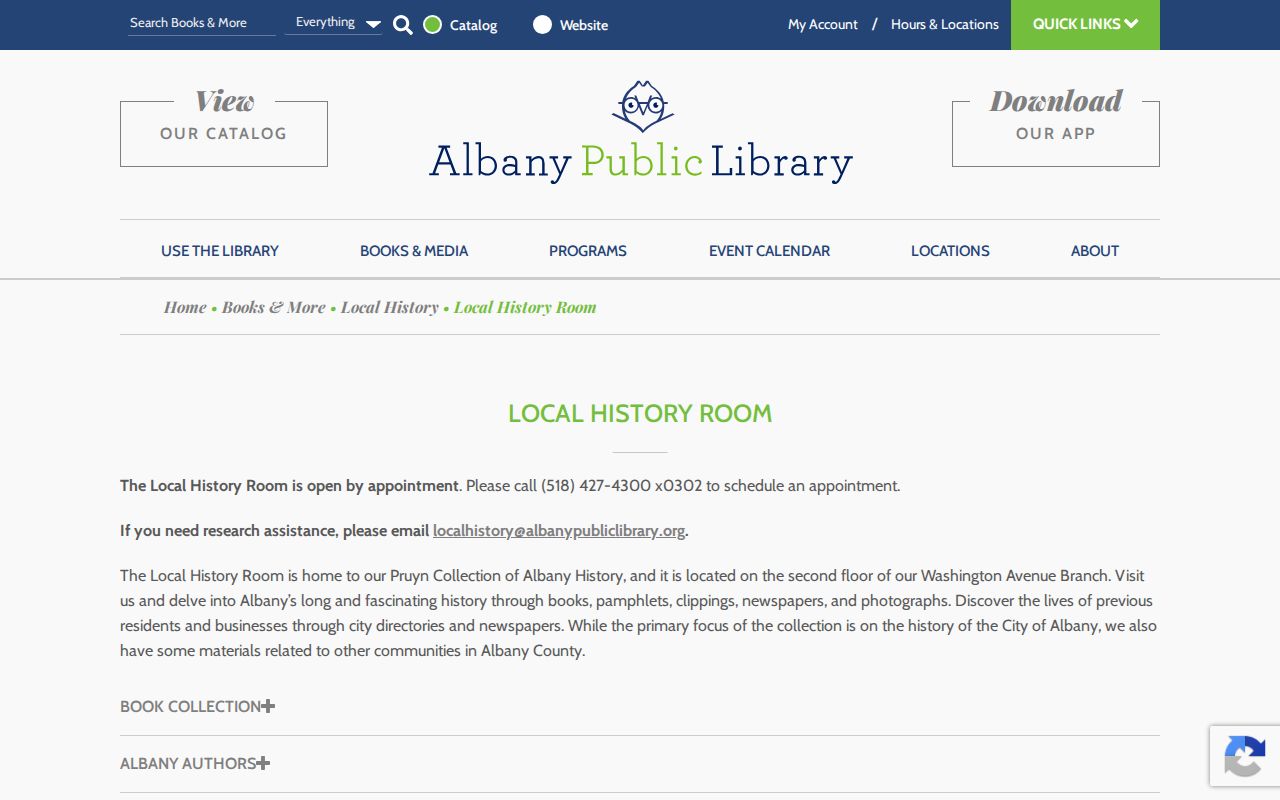Image resolution: width=1280 pixels, height=800 pixels.
Task: Click the Albany Public Library owl logo
Action: (x=641, y=132)
